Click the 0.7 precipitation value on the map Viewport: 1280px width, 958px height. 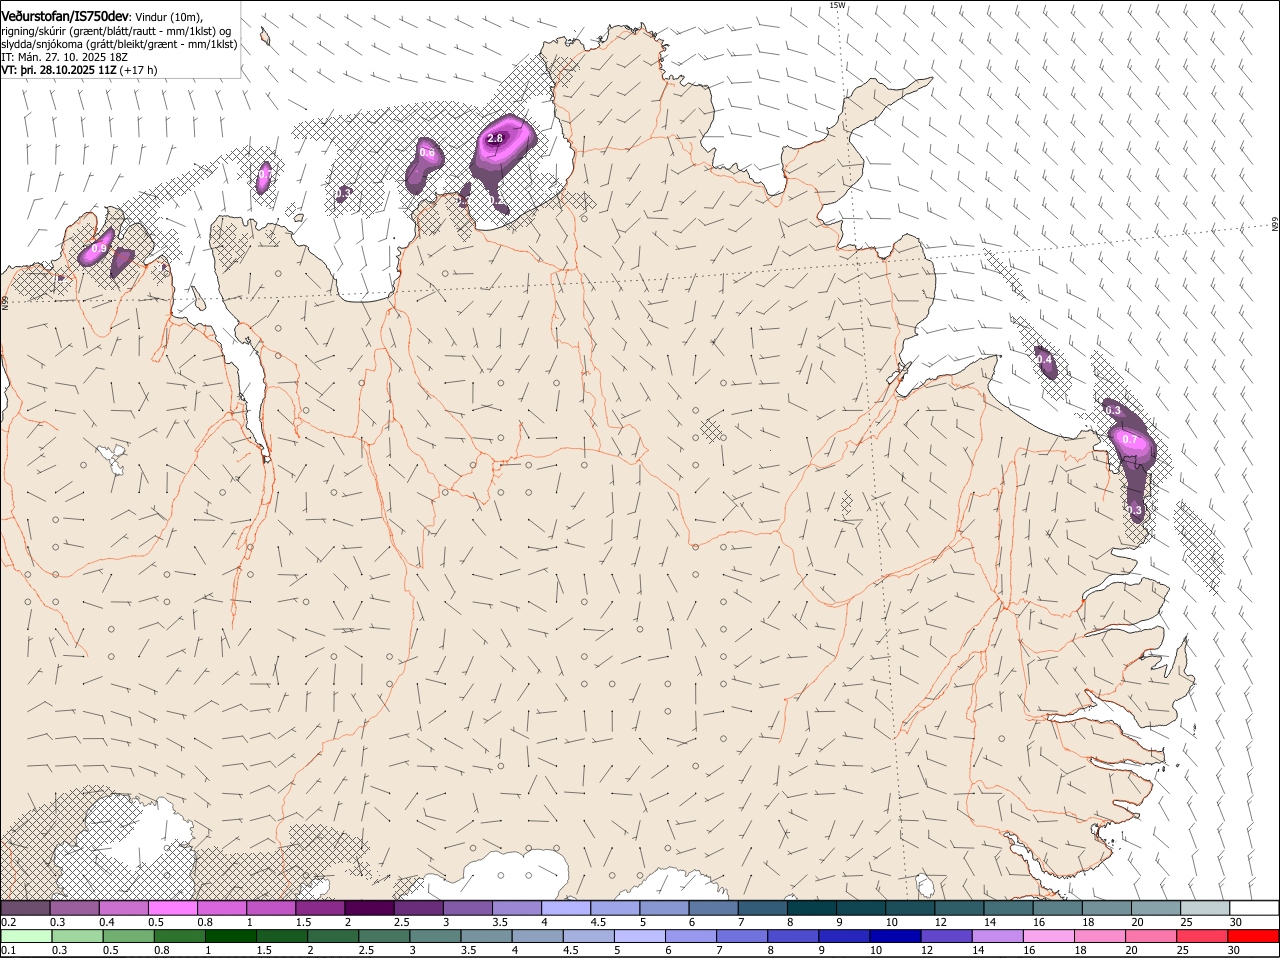click(x=1130, y=439)
